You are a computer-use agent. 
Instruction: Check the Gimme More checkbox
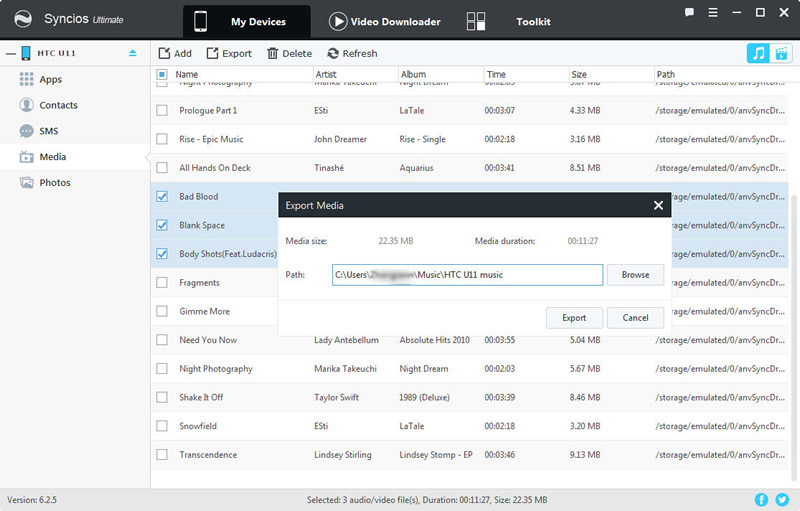[x=162, y=311]
